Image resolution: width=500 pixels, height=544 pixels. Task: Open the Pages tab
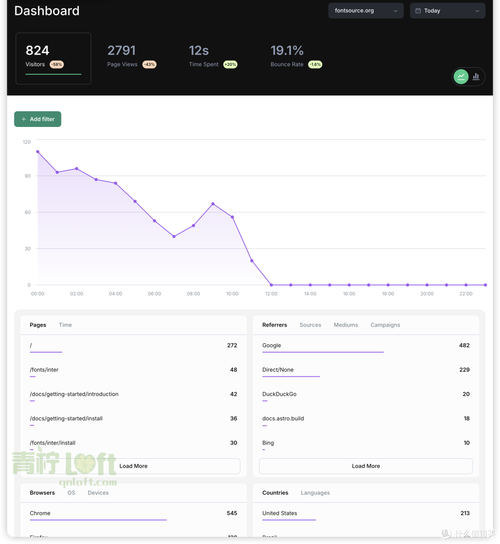tap(38, 325)
